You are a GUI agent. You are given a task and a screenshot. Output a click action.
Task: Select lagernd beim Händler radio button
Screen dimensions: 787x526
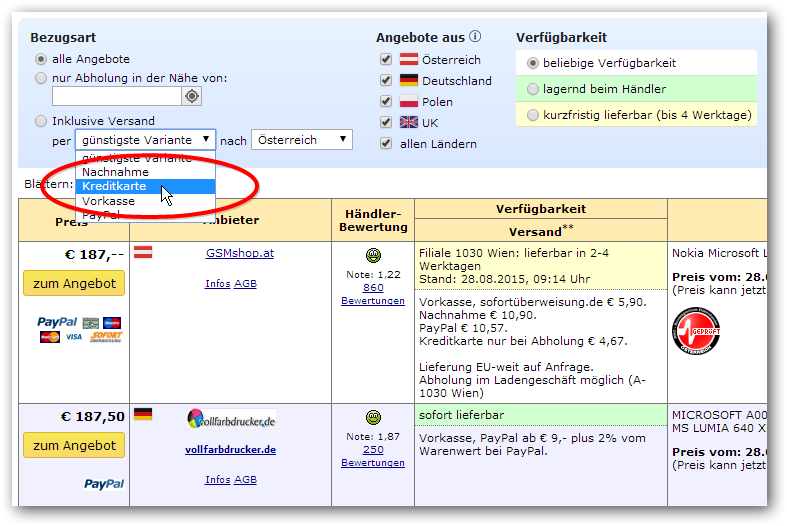click(x=533, y=89)
